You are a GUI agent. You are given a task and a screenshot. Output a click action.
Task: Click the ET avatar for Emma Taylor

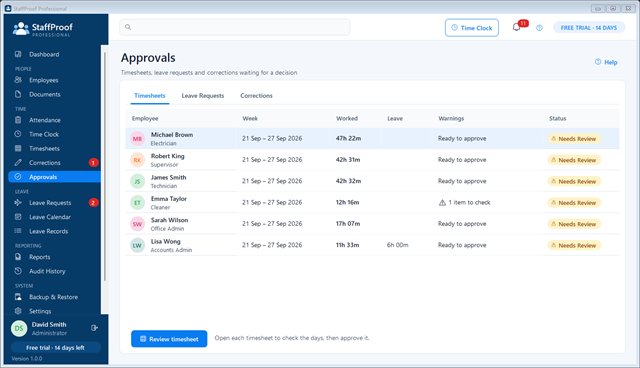(x=138, y=203)
